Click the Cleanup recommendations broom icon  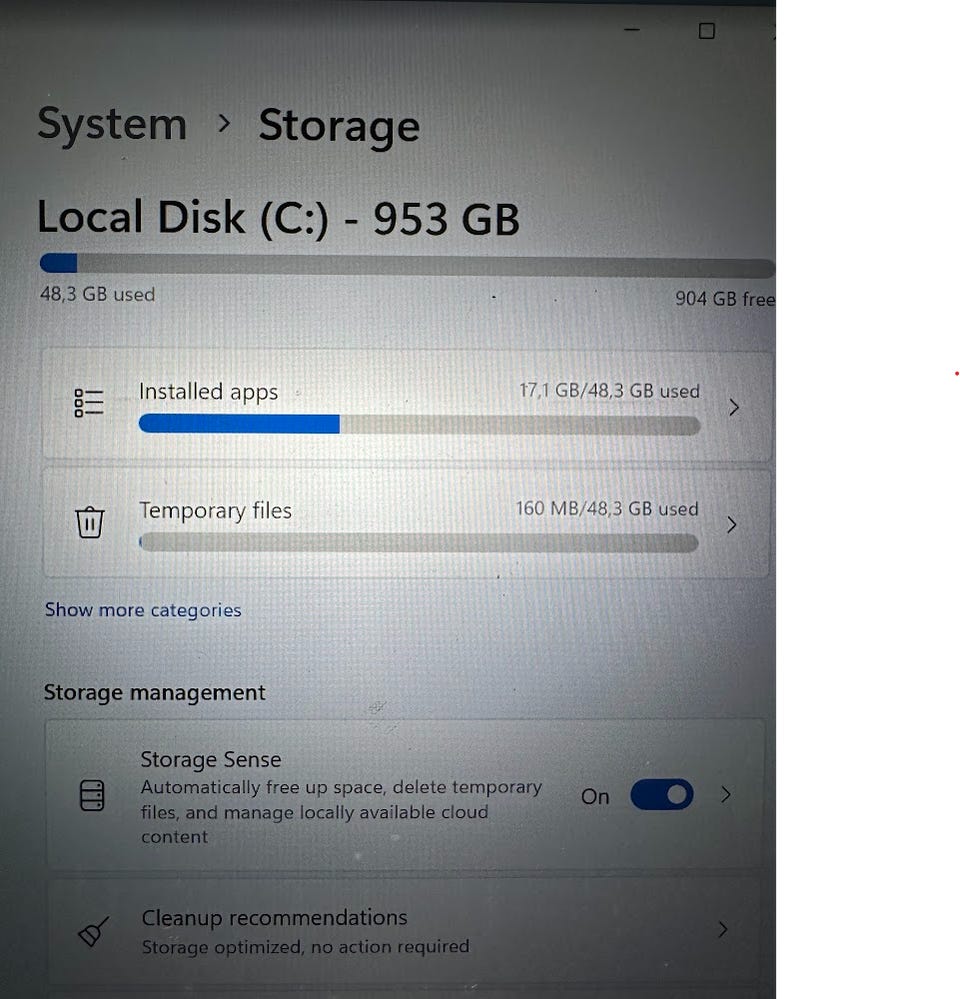pos(92,932)
